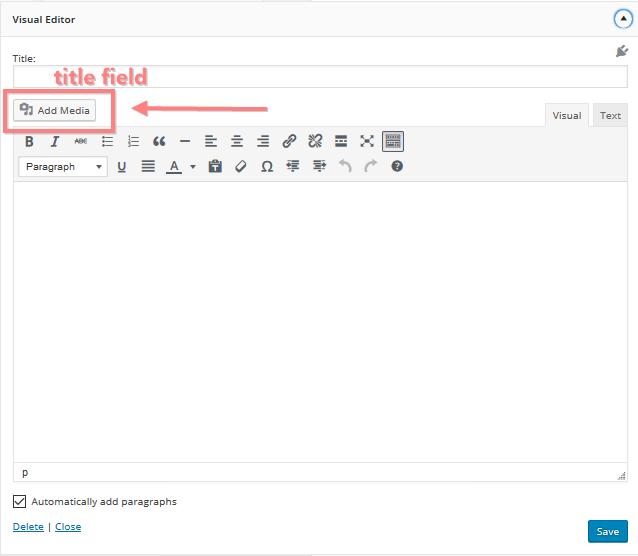Viewport: 638px width, 556px height.
Task: Switch to the Visual tab
Action: coord(567,116)
